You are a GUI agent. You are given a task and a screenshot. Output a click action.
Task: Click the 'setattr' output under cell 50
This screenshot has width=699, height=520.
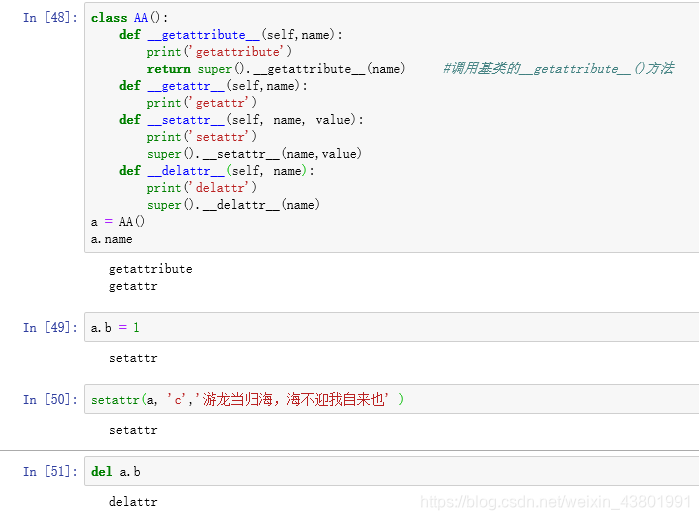133,430
